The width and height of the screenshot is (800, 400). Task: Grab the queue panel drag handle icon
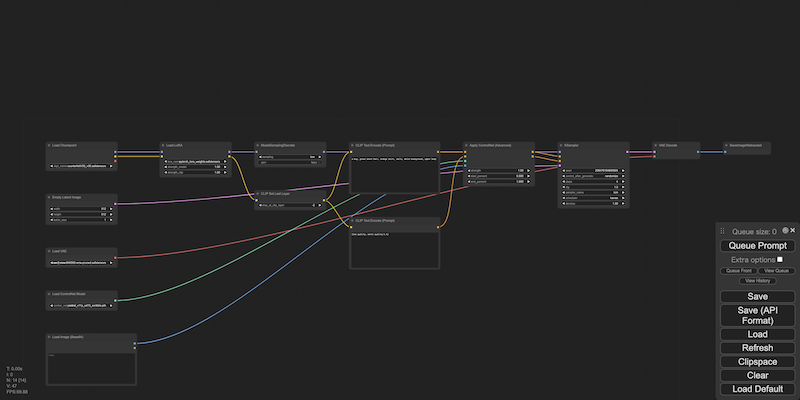pos(722,231)
